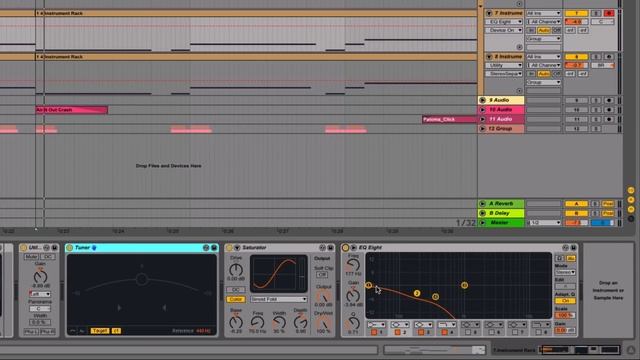The width and height of the screenshot is (640, 360).
Task: Select EQ Eight filter node 1
Action: (x=369, y=285)
